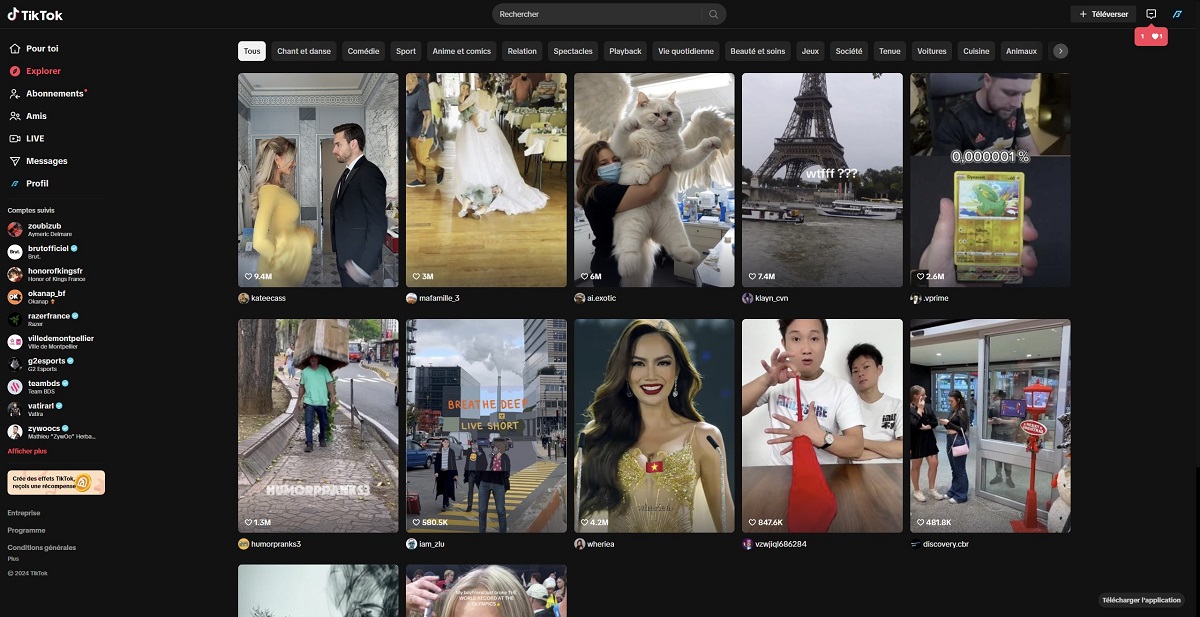This screenshot has width=1200, height=617.
Task: Open the brutofficiel followed account
Action: tap(48, 249)
